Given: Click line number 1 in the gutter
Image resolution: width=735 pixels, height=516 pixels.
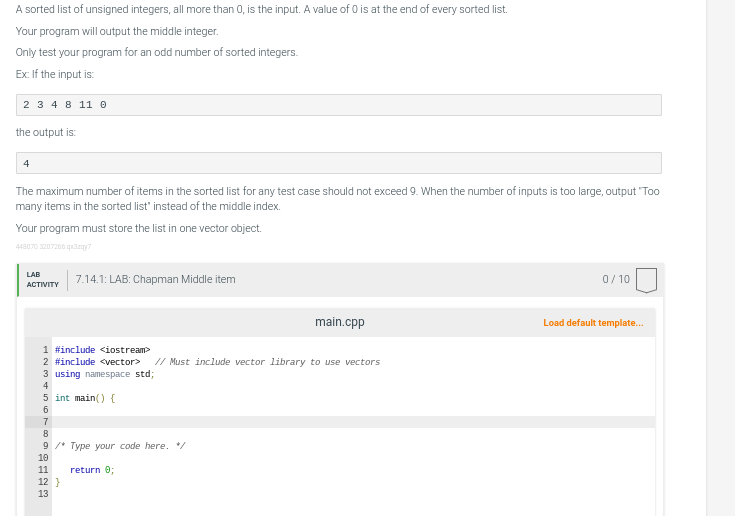Looking at the screenshot, I should tap(45, 350).
